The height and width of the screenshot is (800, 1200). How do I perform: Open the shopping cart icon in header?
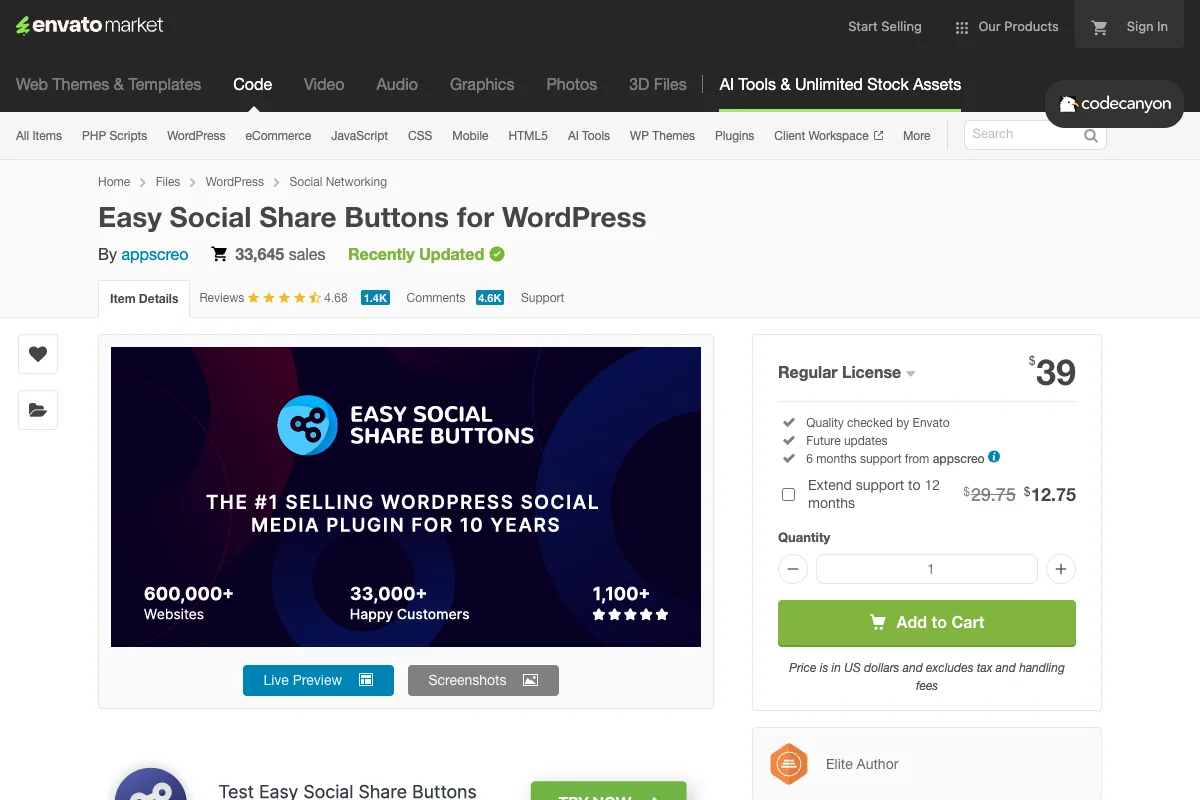[x=1099, y=27]
